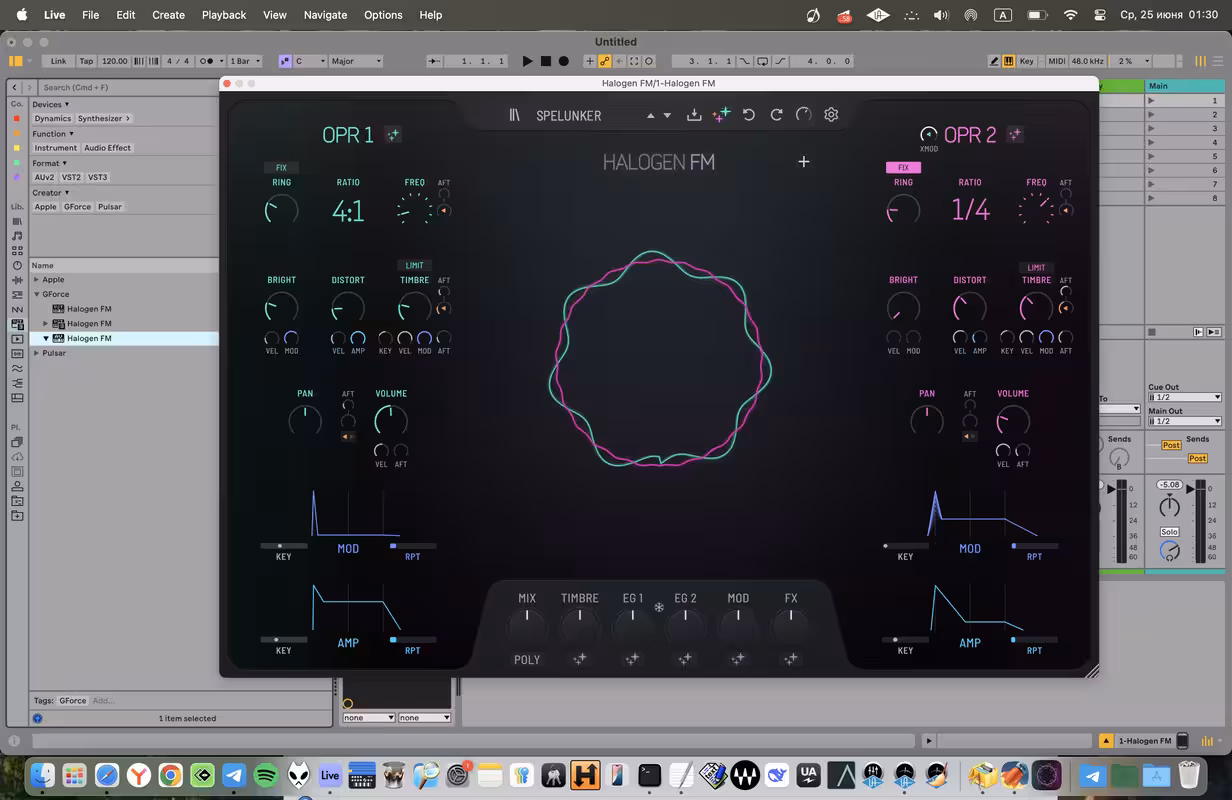Click the Wi-Fi icon in the menu bar
The image size is (1232, 800).
click(x=1070, y=15)
